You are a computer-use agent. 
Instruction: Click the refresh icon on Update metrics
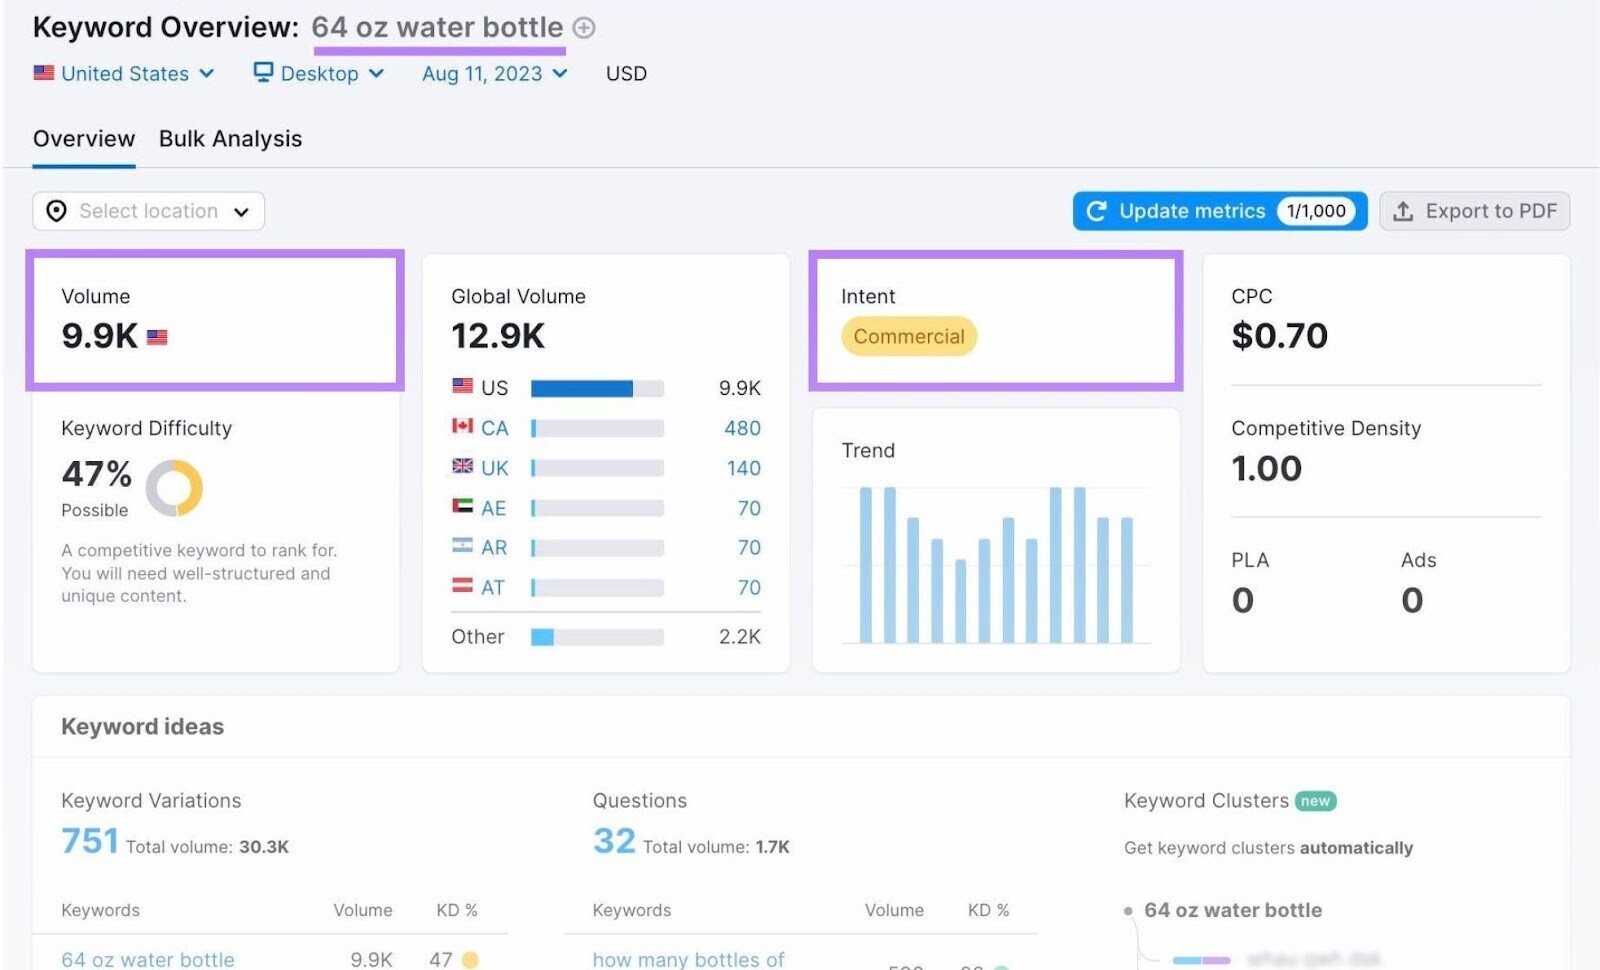pyautogui.click(x=1098, y=211)
